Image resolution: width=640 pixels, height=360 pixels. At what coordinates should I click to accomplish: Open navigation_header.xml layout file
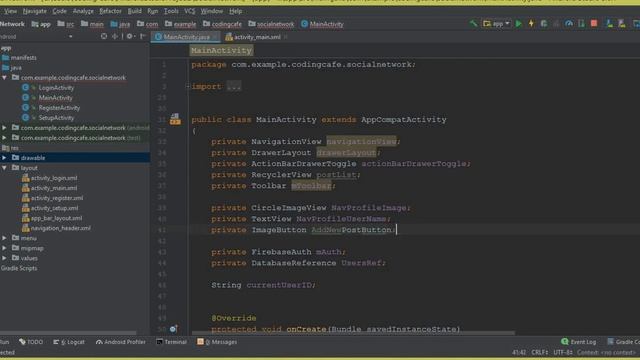[60, 229]
